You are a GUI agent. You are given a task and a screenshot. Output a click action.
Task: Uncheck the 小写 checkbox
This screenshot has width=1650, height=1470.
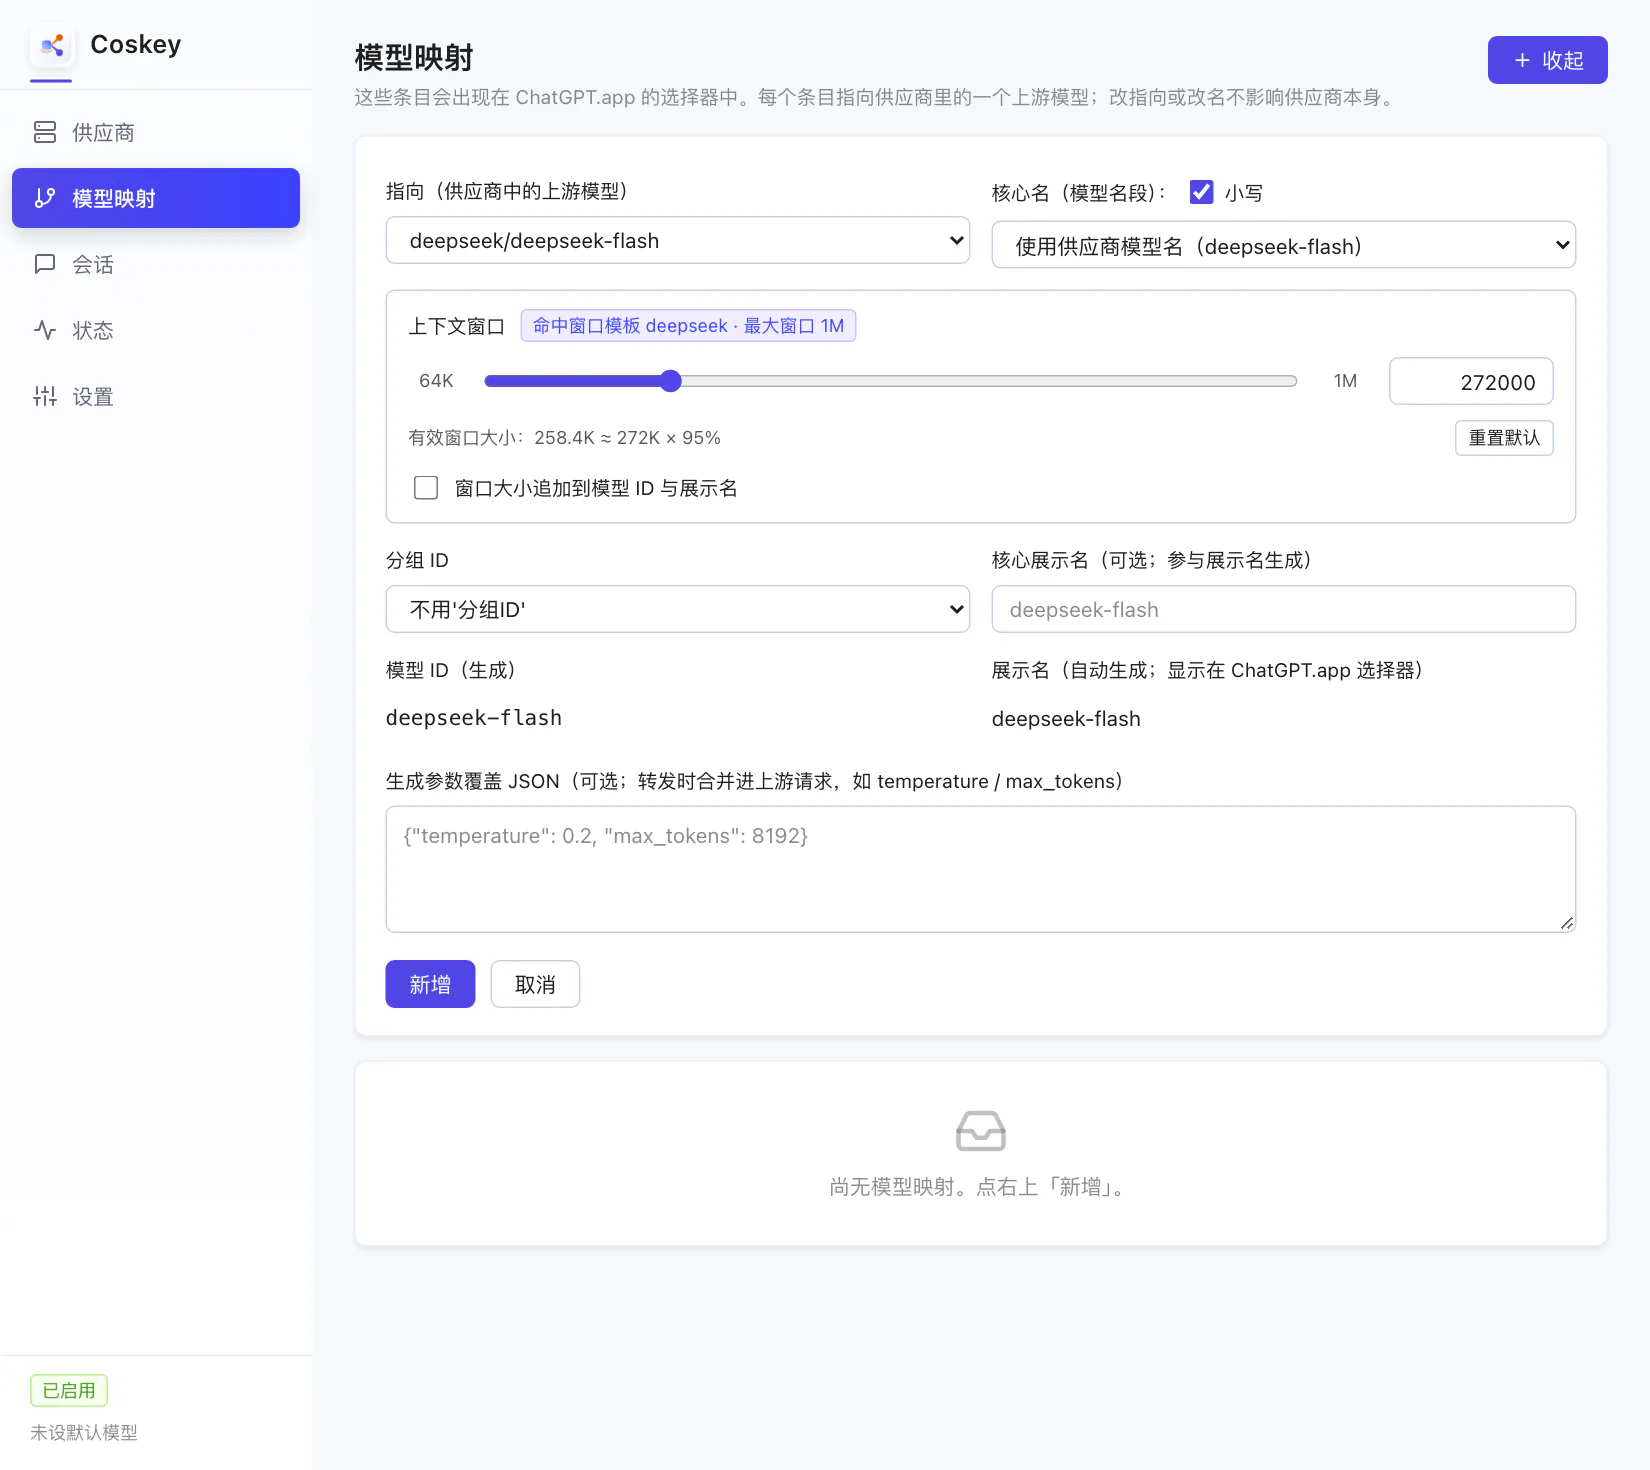coord(1202,192)
